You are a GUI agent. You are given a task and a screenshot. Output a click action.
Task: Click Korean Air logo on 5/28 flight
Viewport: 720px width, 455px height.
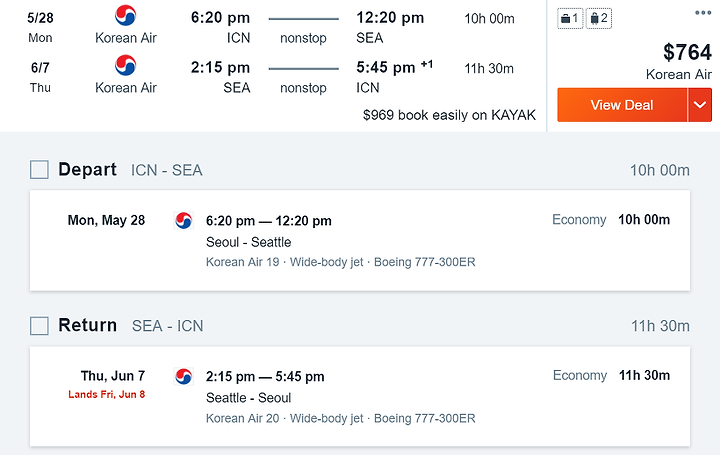click(x=125, y=15)
